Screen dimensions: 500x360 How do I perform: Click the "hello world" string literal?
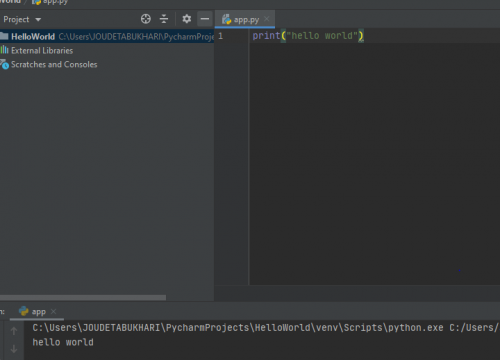click(322, 36)
